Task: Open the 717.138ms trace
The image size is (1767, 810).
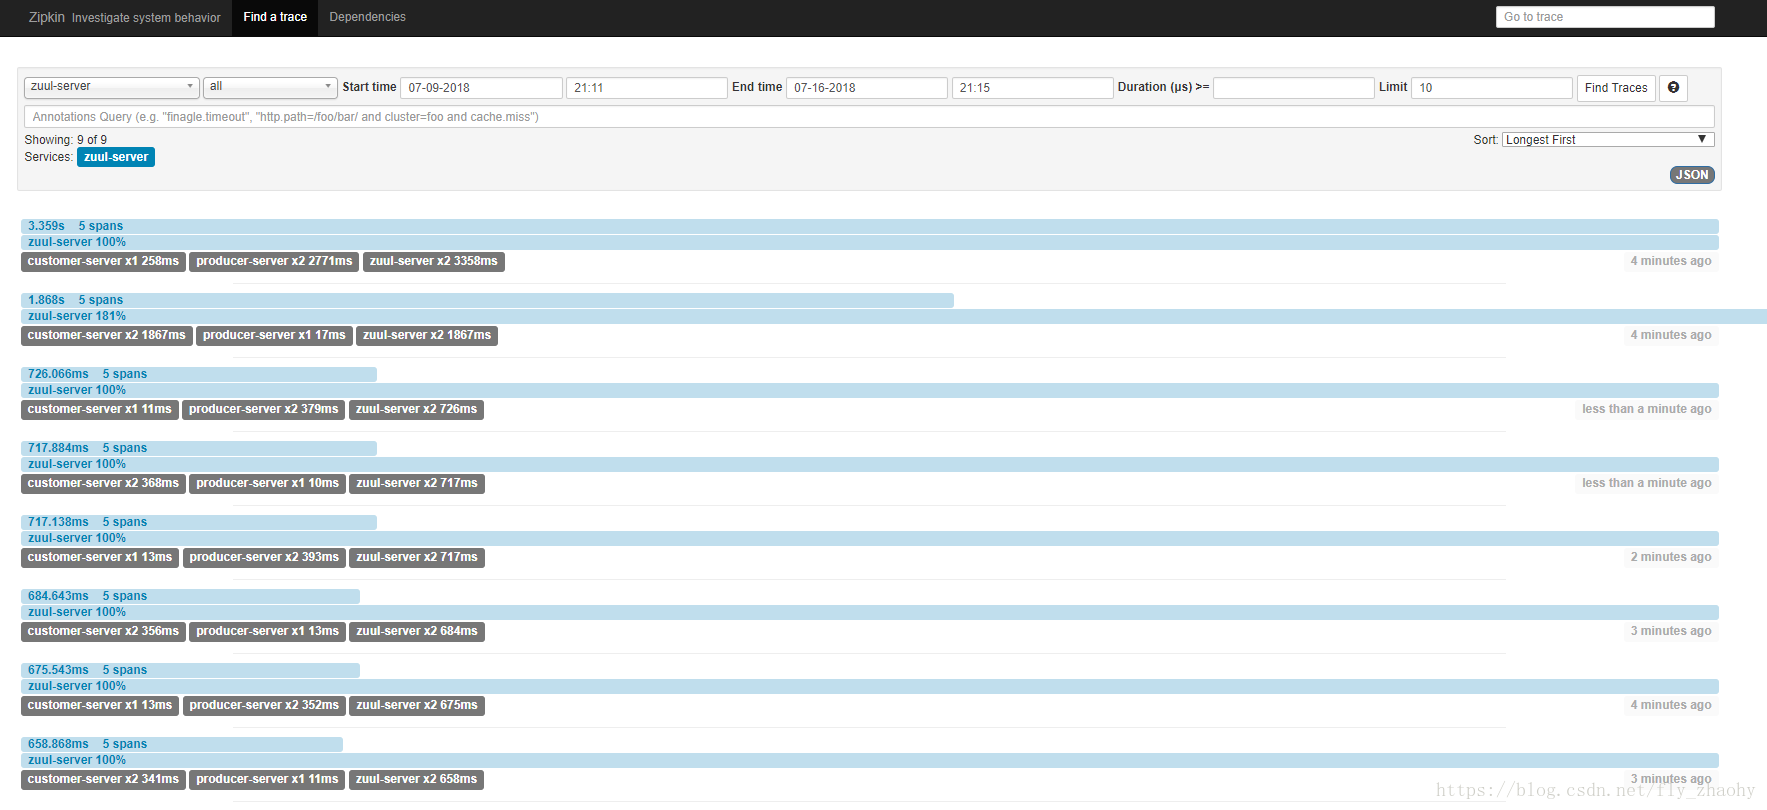Action: click(x=199, y=522)
